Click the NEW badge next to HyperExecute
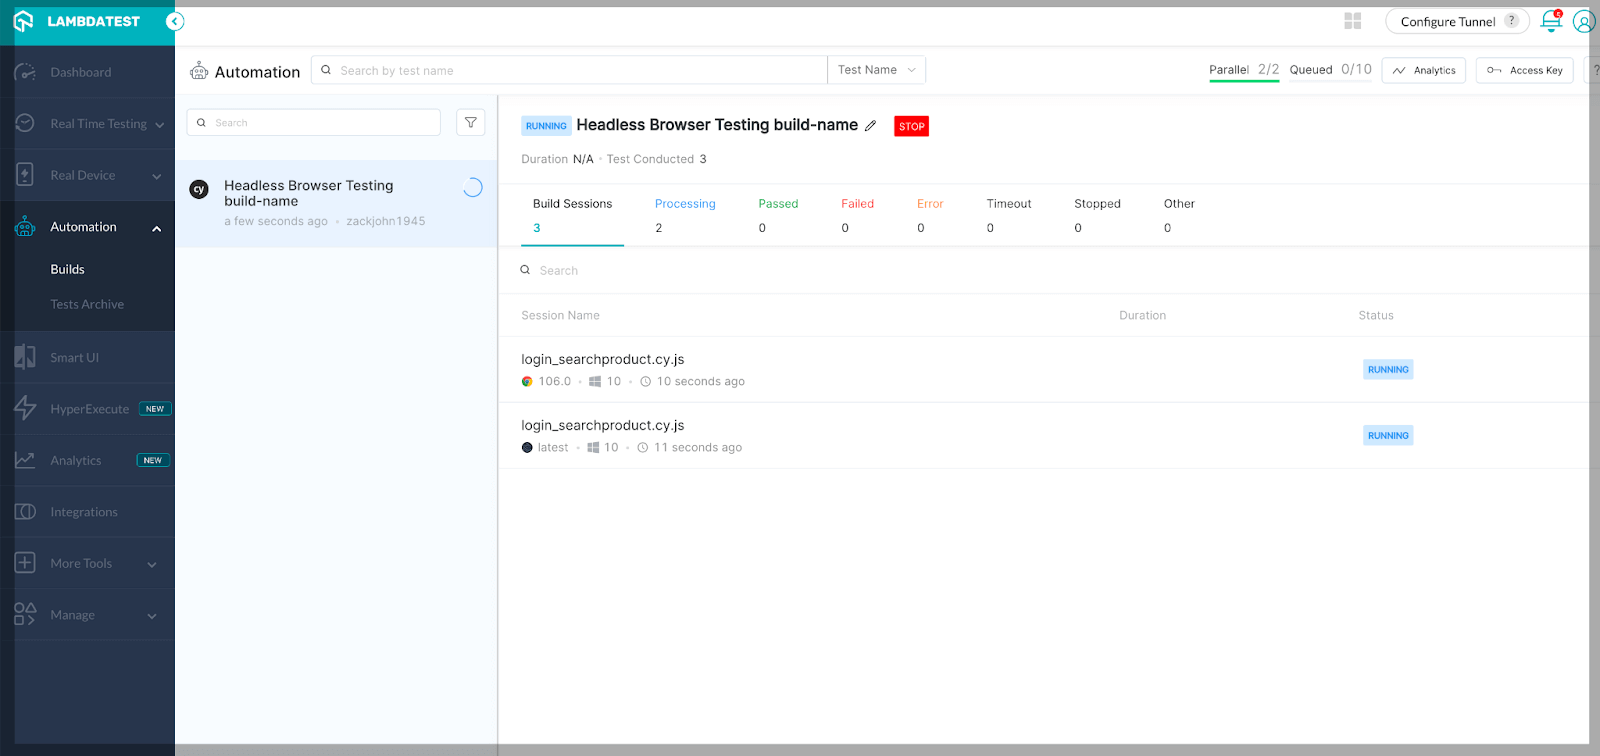The image size is (1600, 756). pos(155,409)
